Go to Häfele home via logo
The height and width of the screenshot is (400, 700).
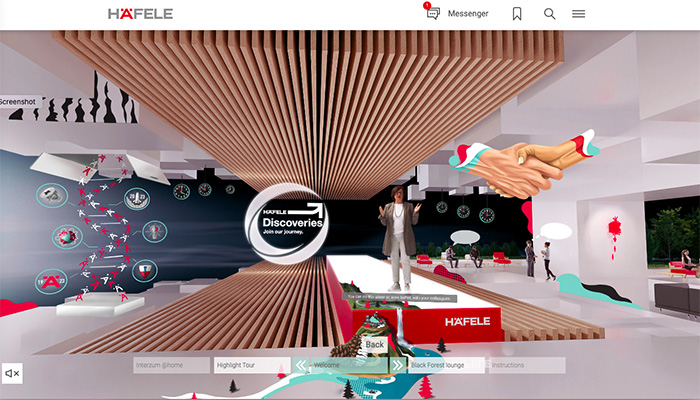tap(140, 14)
